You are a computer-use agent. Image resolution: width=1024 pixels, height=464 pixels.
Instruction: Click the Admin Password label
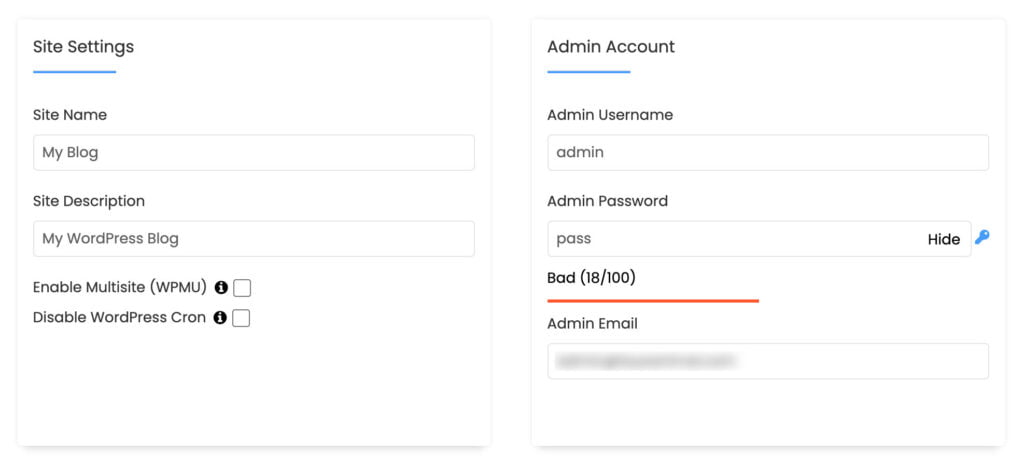[x=607, y=201]
